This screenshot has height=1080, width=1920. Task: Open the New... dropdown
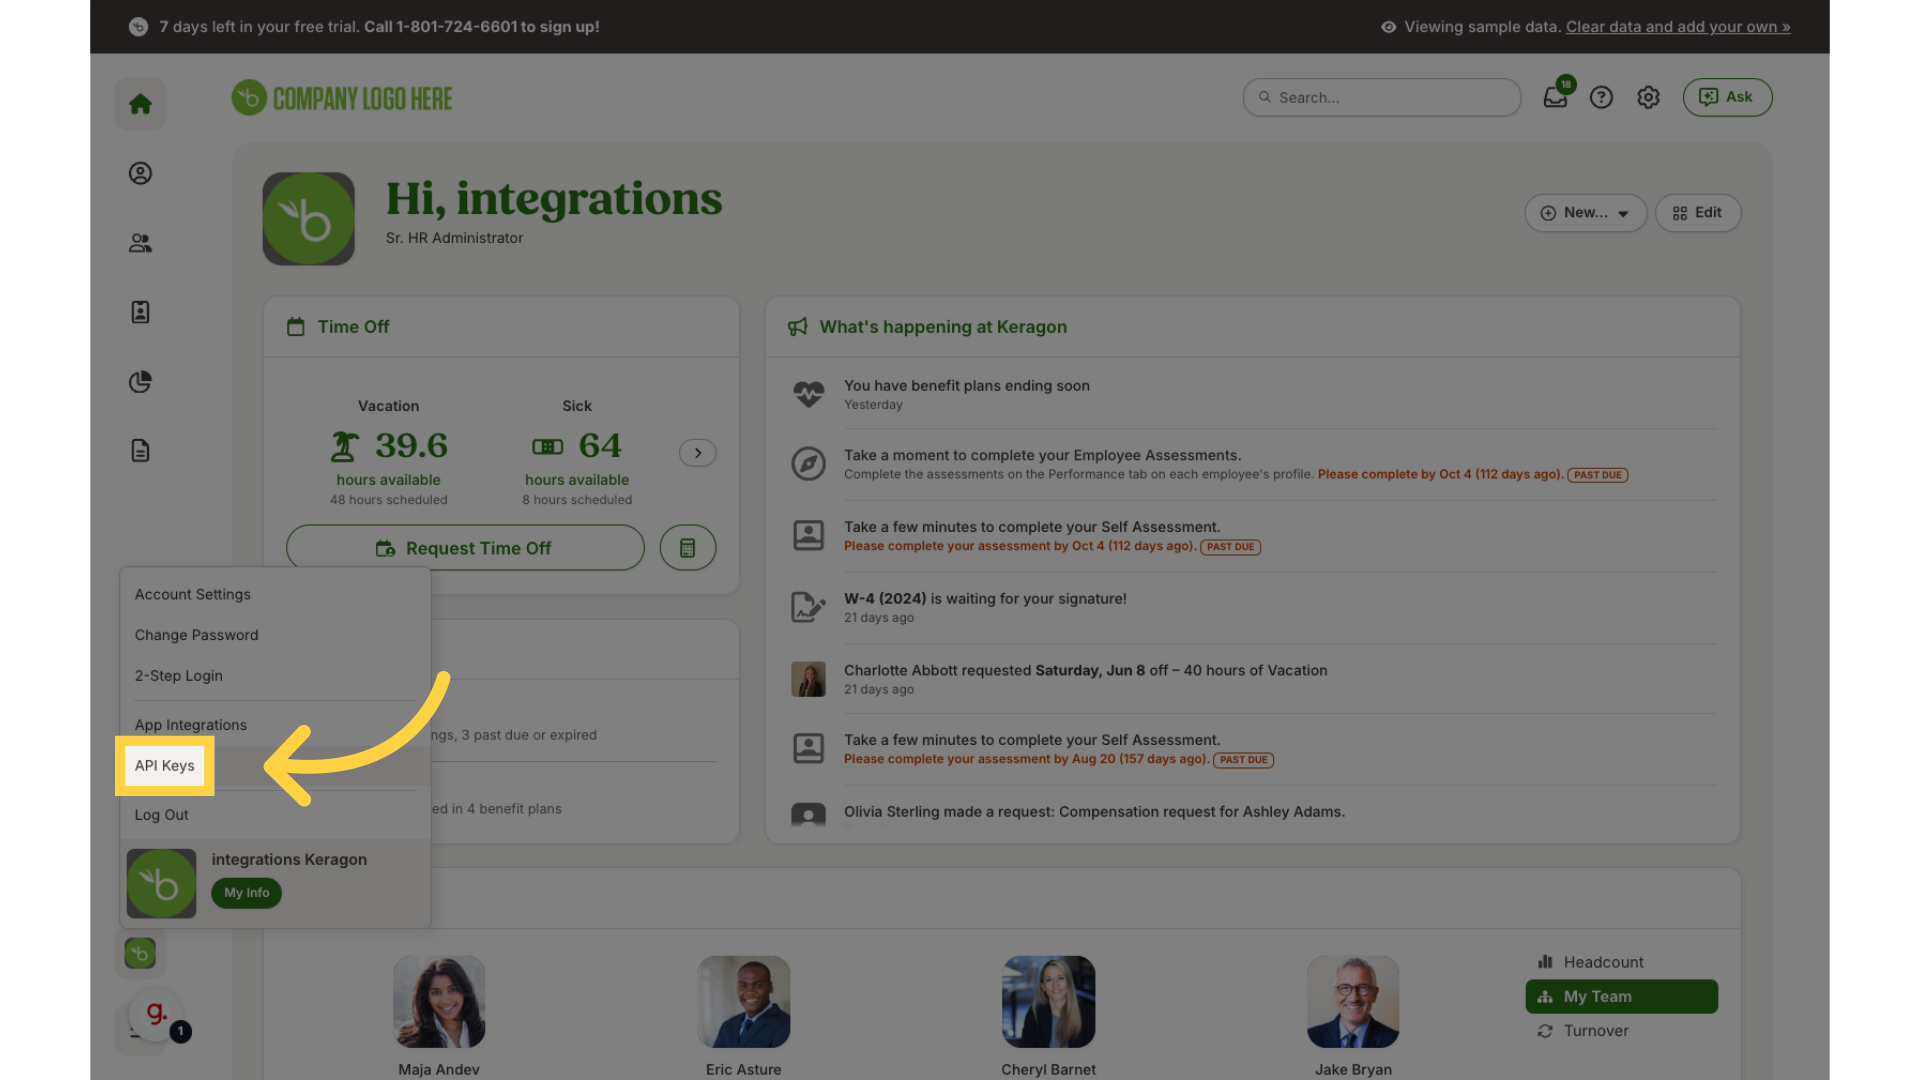click(1584, 212)
